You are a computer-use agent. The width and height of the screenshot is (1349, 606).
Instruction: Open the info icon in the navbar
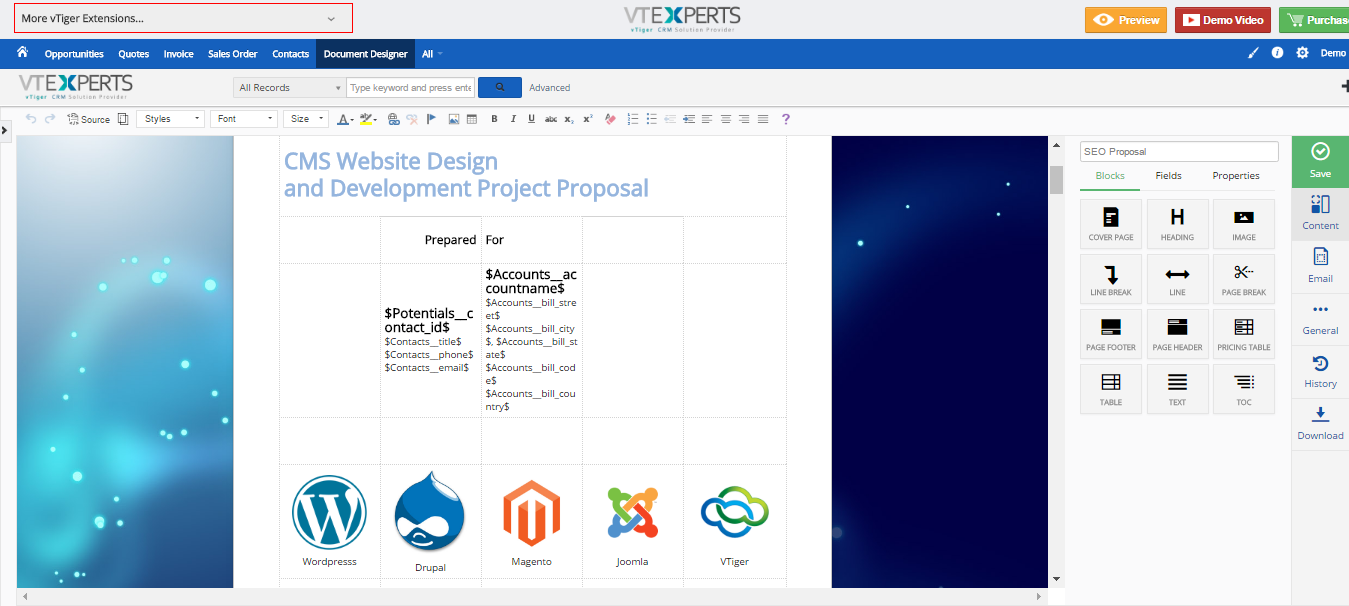1277,53
